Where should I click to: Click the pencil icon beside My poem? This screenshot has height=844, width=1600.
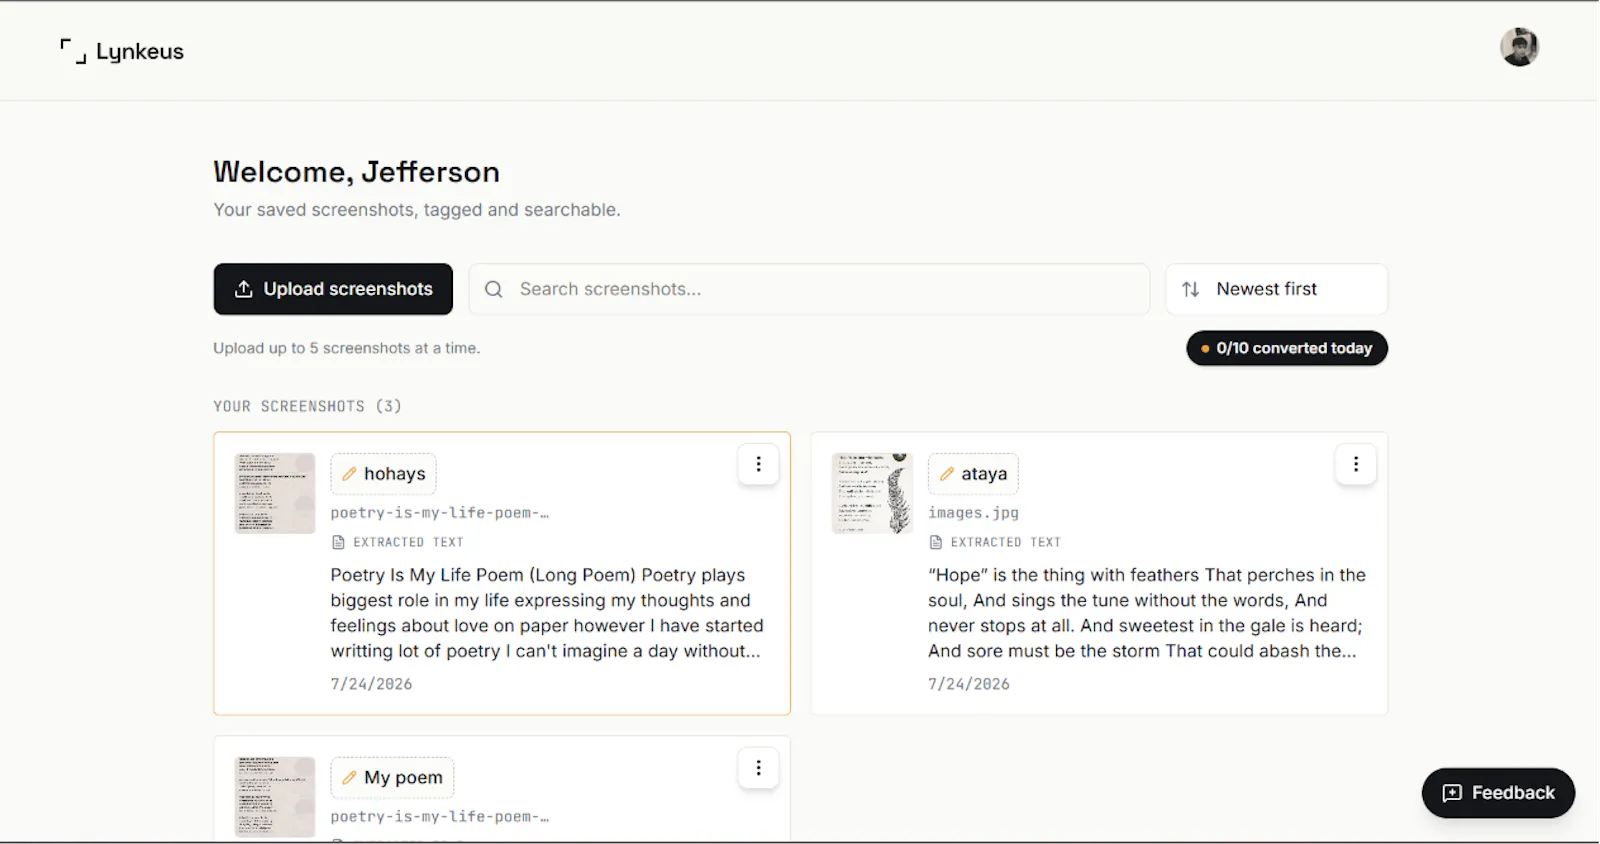pos(349,778)
